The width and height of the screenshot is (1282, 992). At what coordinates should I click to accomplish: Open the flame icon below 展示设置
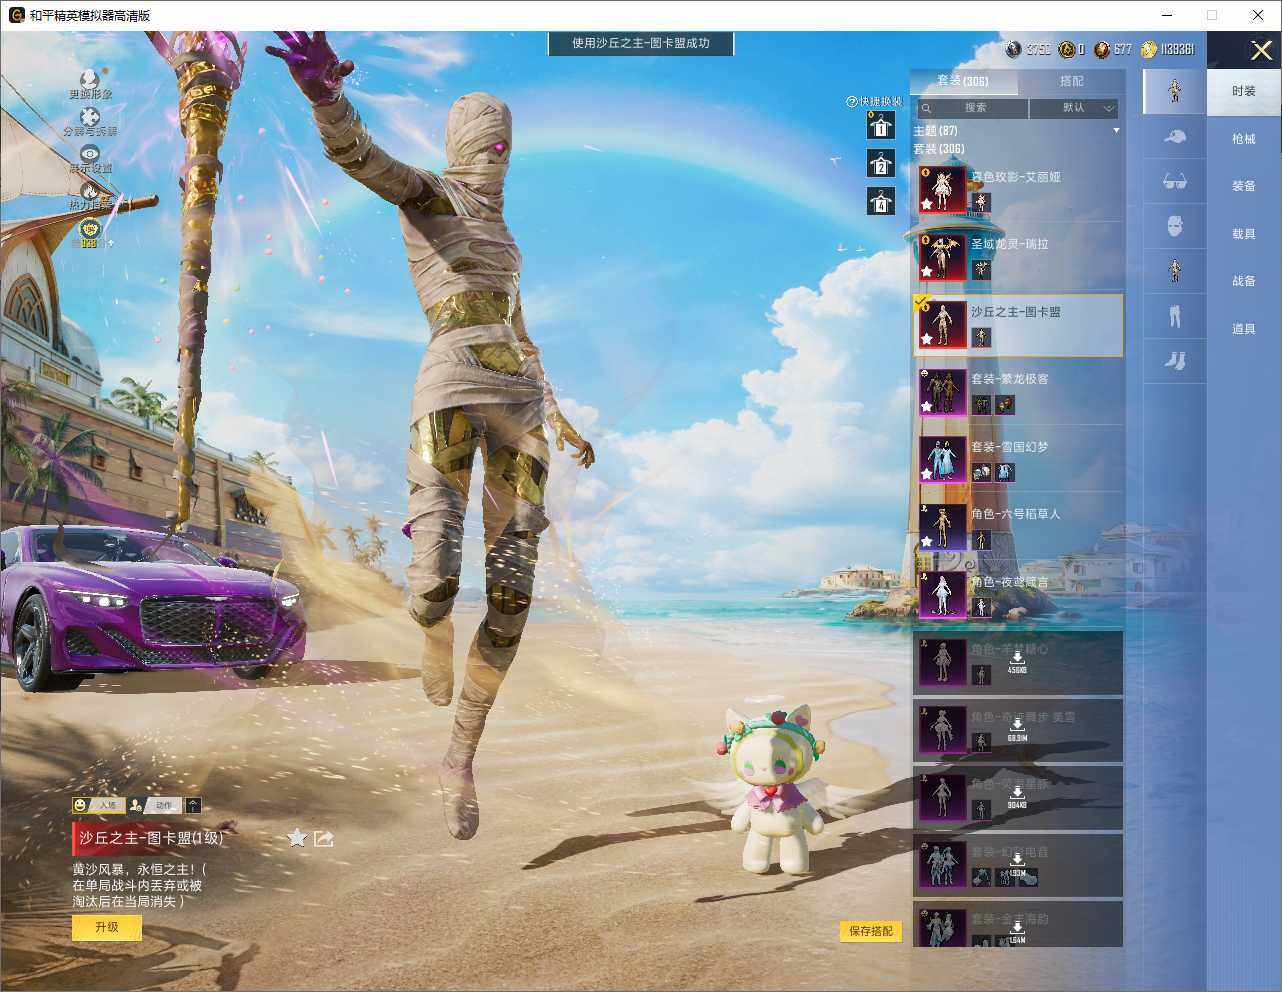pyautogui.click(x=90, y=190)
